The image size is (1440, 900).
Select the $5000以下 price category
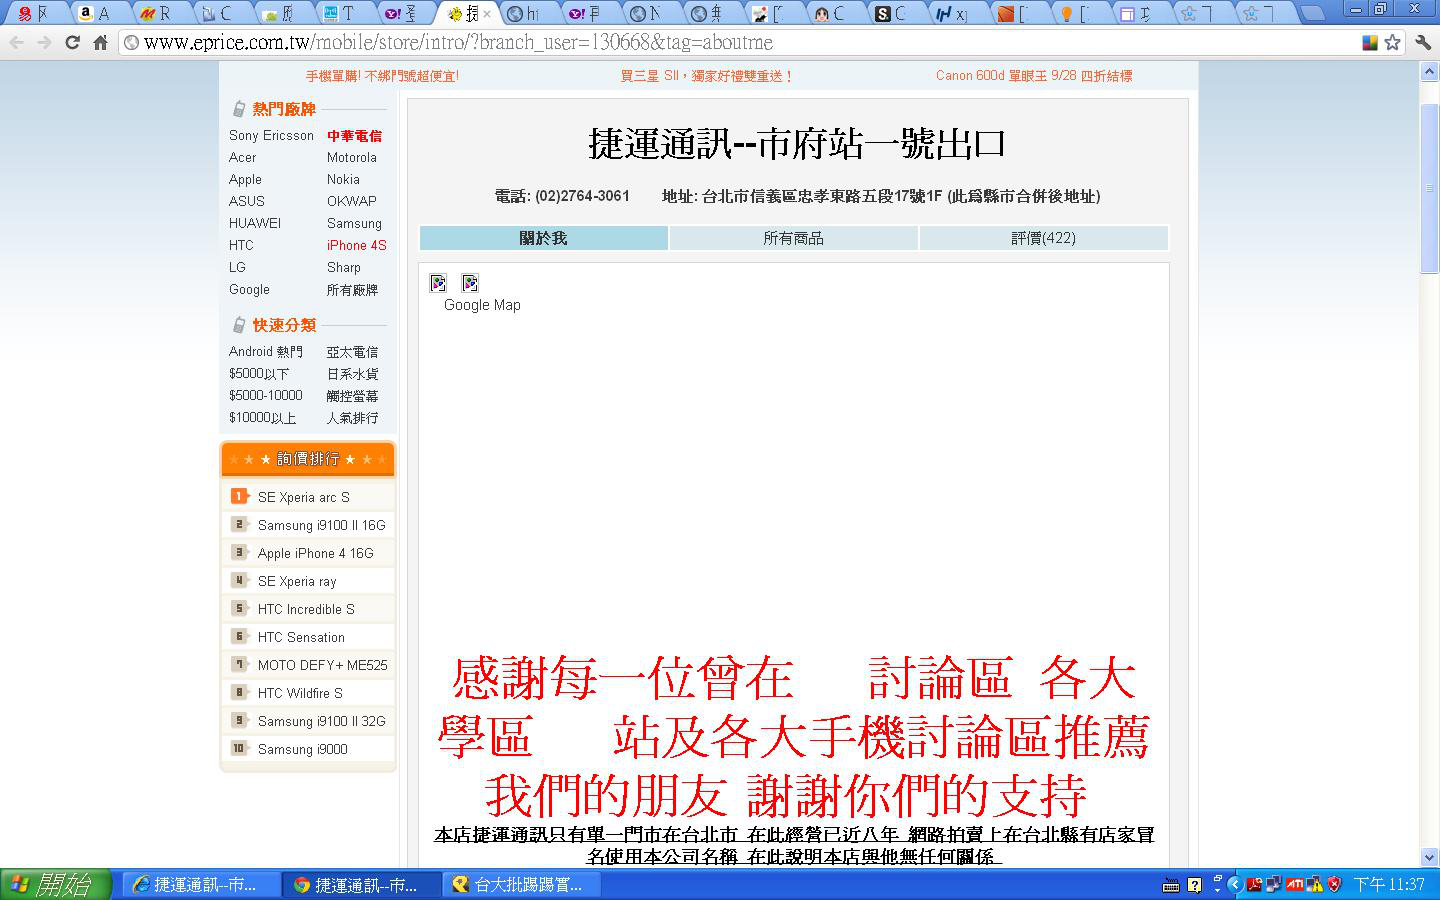pyautogui.click(x=258, y=373)
